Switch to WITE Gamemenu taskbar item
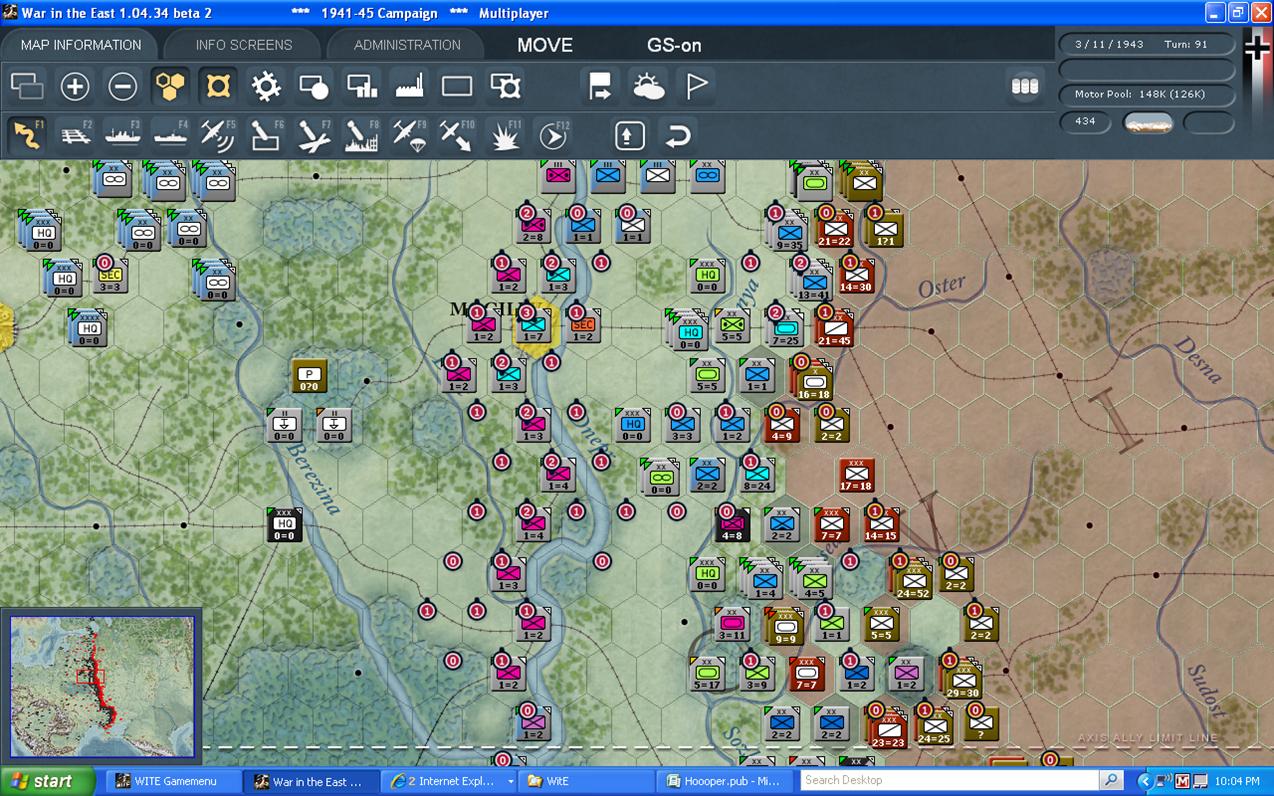The height and width of the screenshot is (796, 1274). [x=173, y=781]
